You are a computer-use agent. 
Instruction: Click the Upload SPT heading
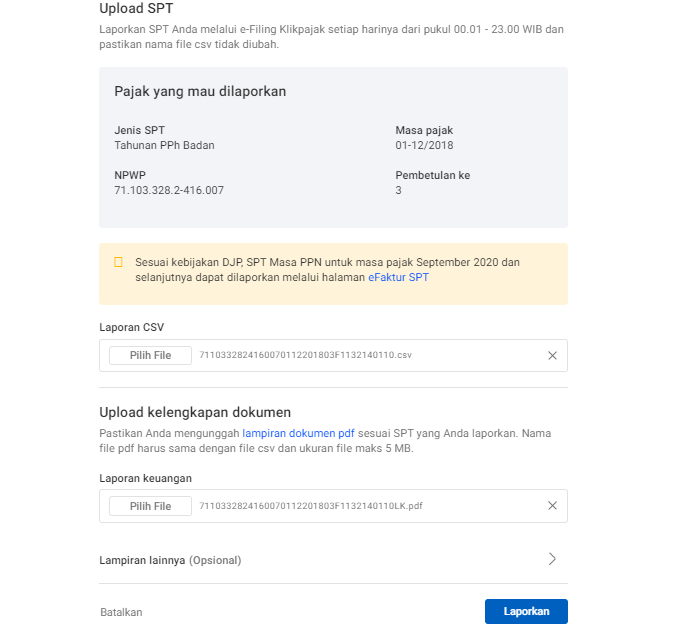(136, 9)
